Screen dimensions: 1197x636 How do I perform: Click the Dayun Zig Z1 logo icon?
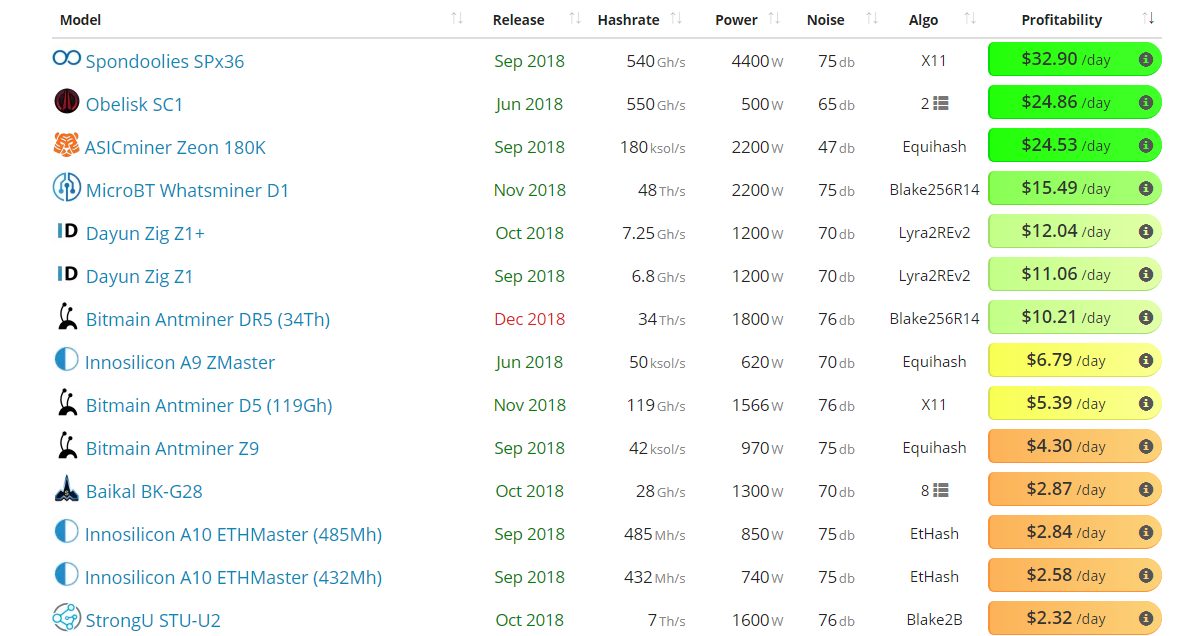tap(67, 273)
